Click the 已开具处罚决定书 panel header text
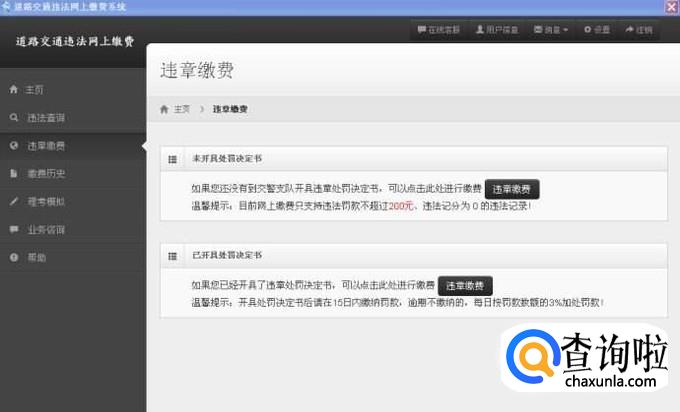 click(227, 255)
